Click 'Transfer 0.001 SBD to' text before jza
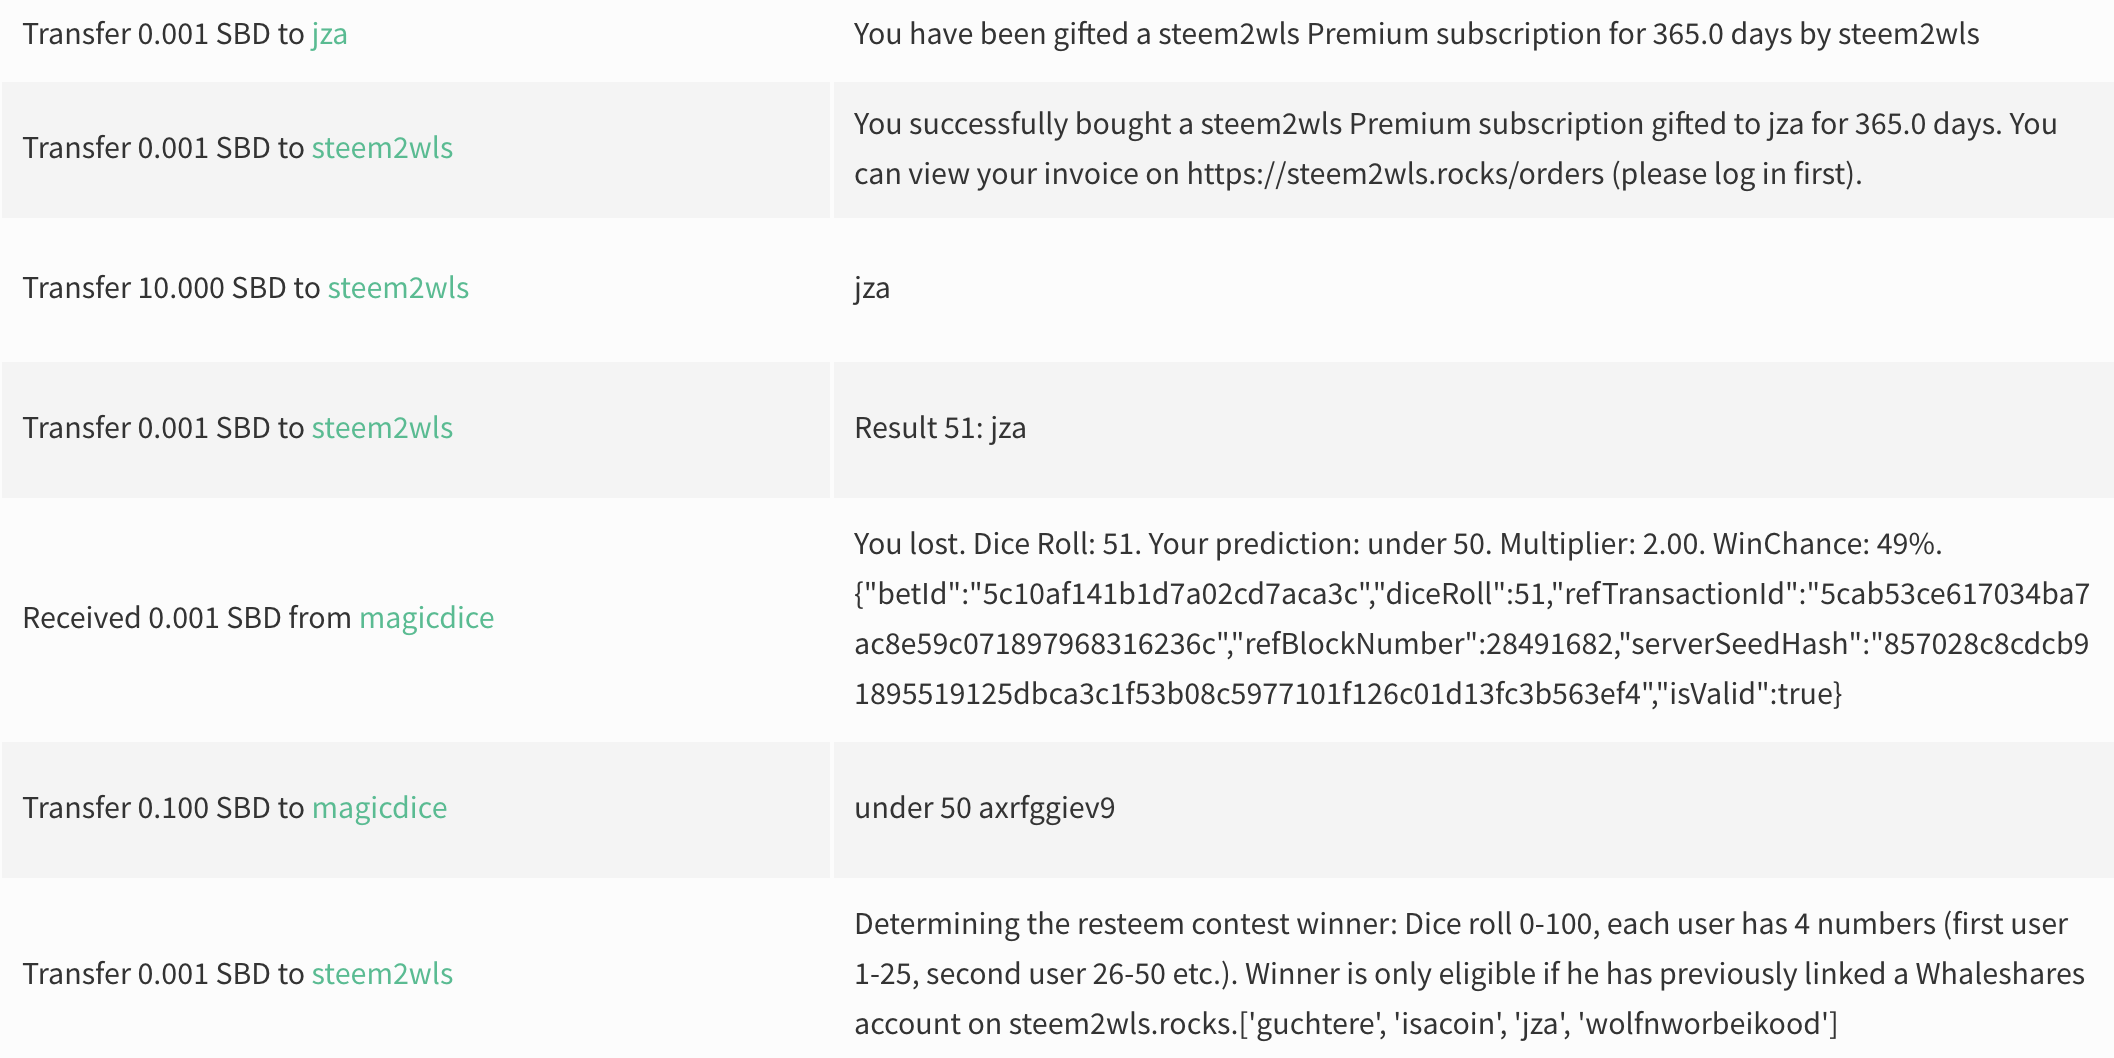The image size is (2114, 1058). [x=163, y=34]
